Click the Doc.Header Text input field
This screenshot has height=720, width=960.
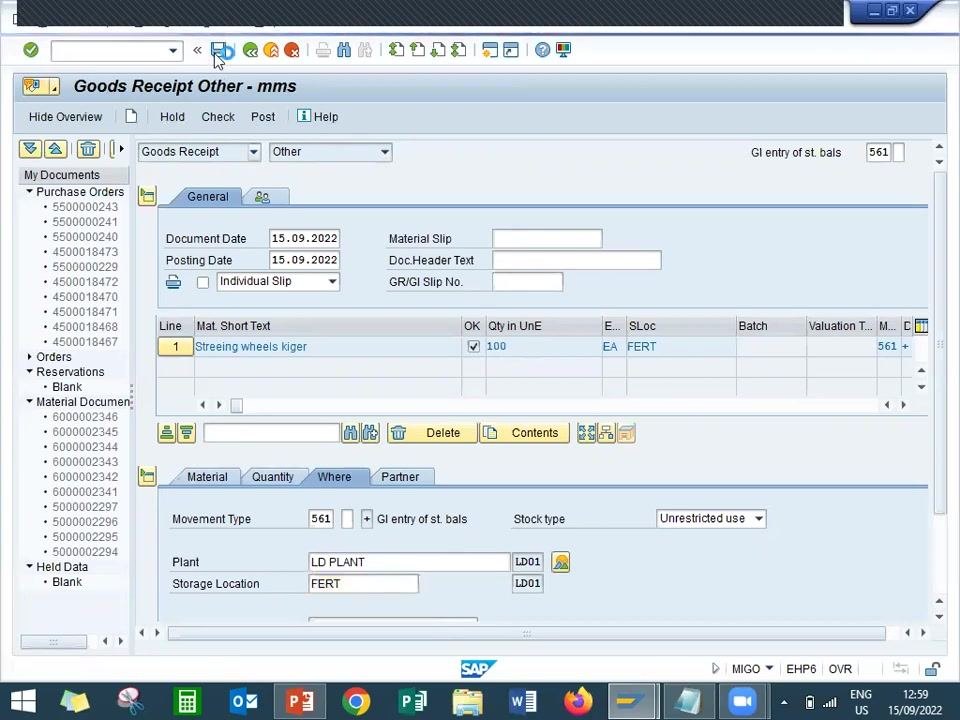[576, 260]
